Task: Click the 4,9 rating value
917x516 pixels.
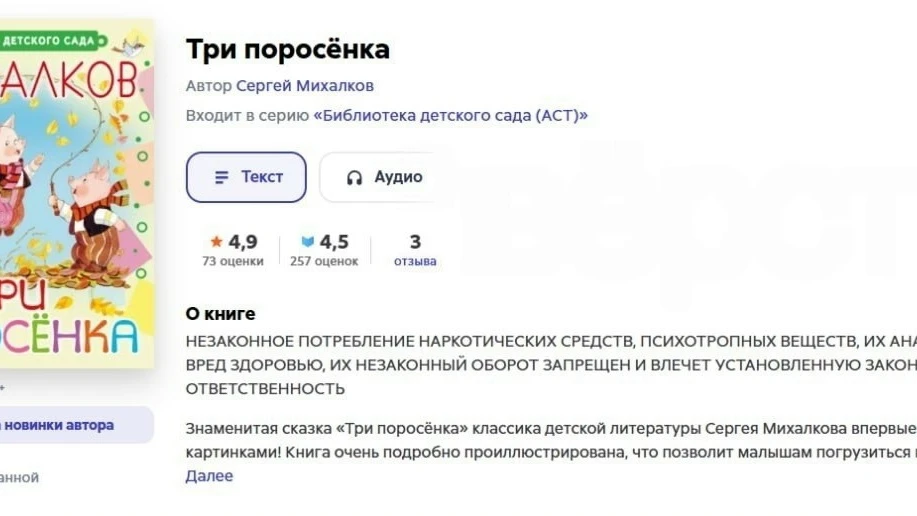Action: click(243, 242)
